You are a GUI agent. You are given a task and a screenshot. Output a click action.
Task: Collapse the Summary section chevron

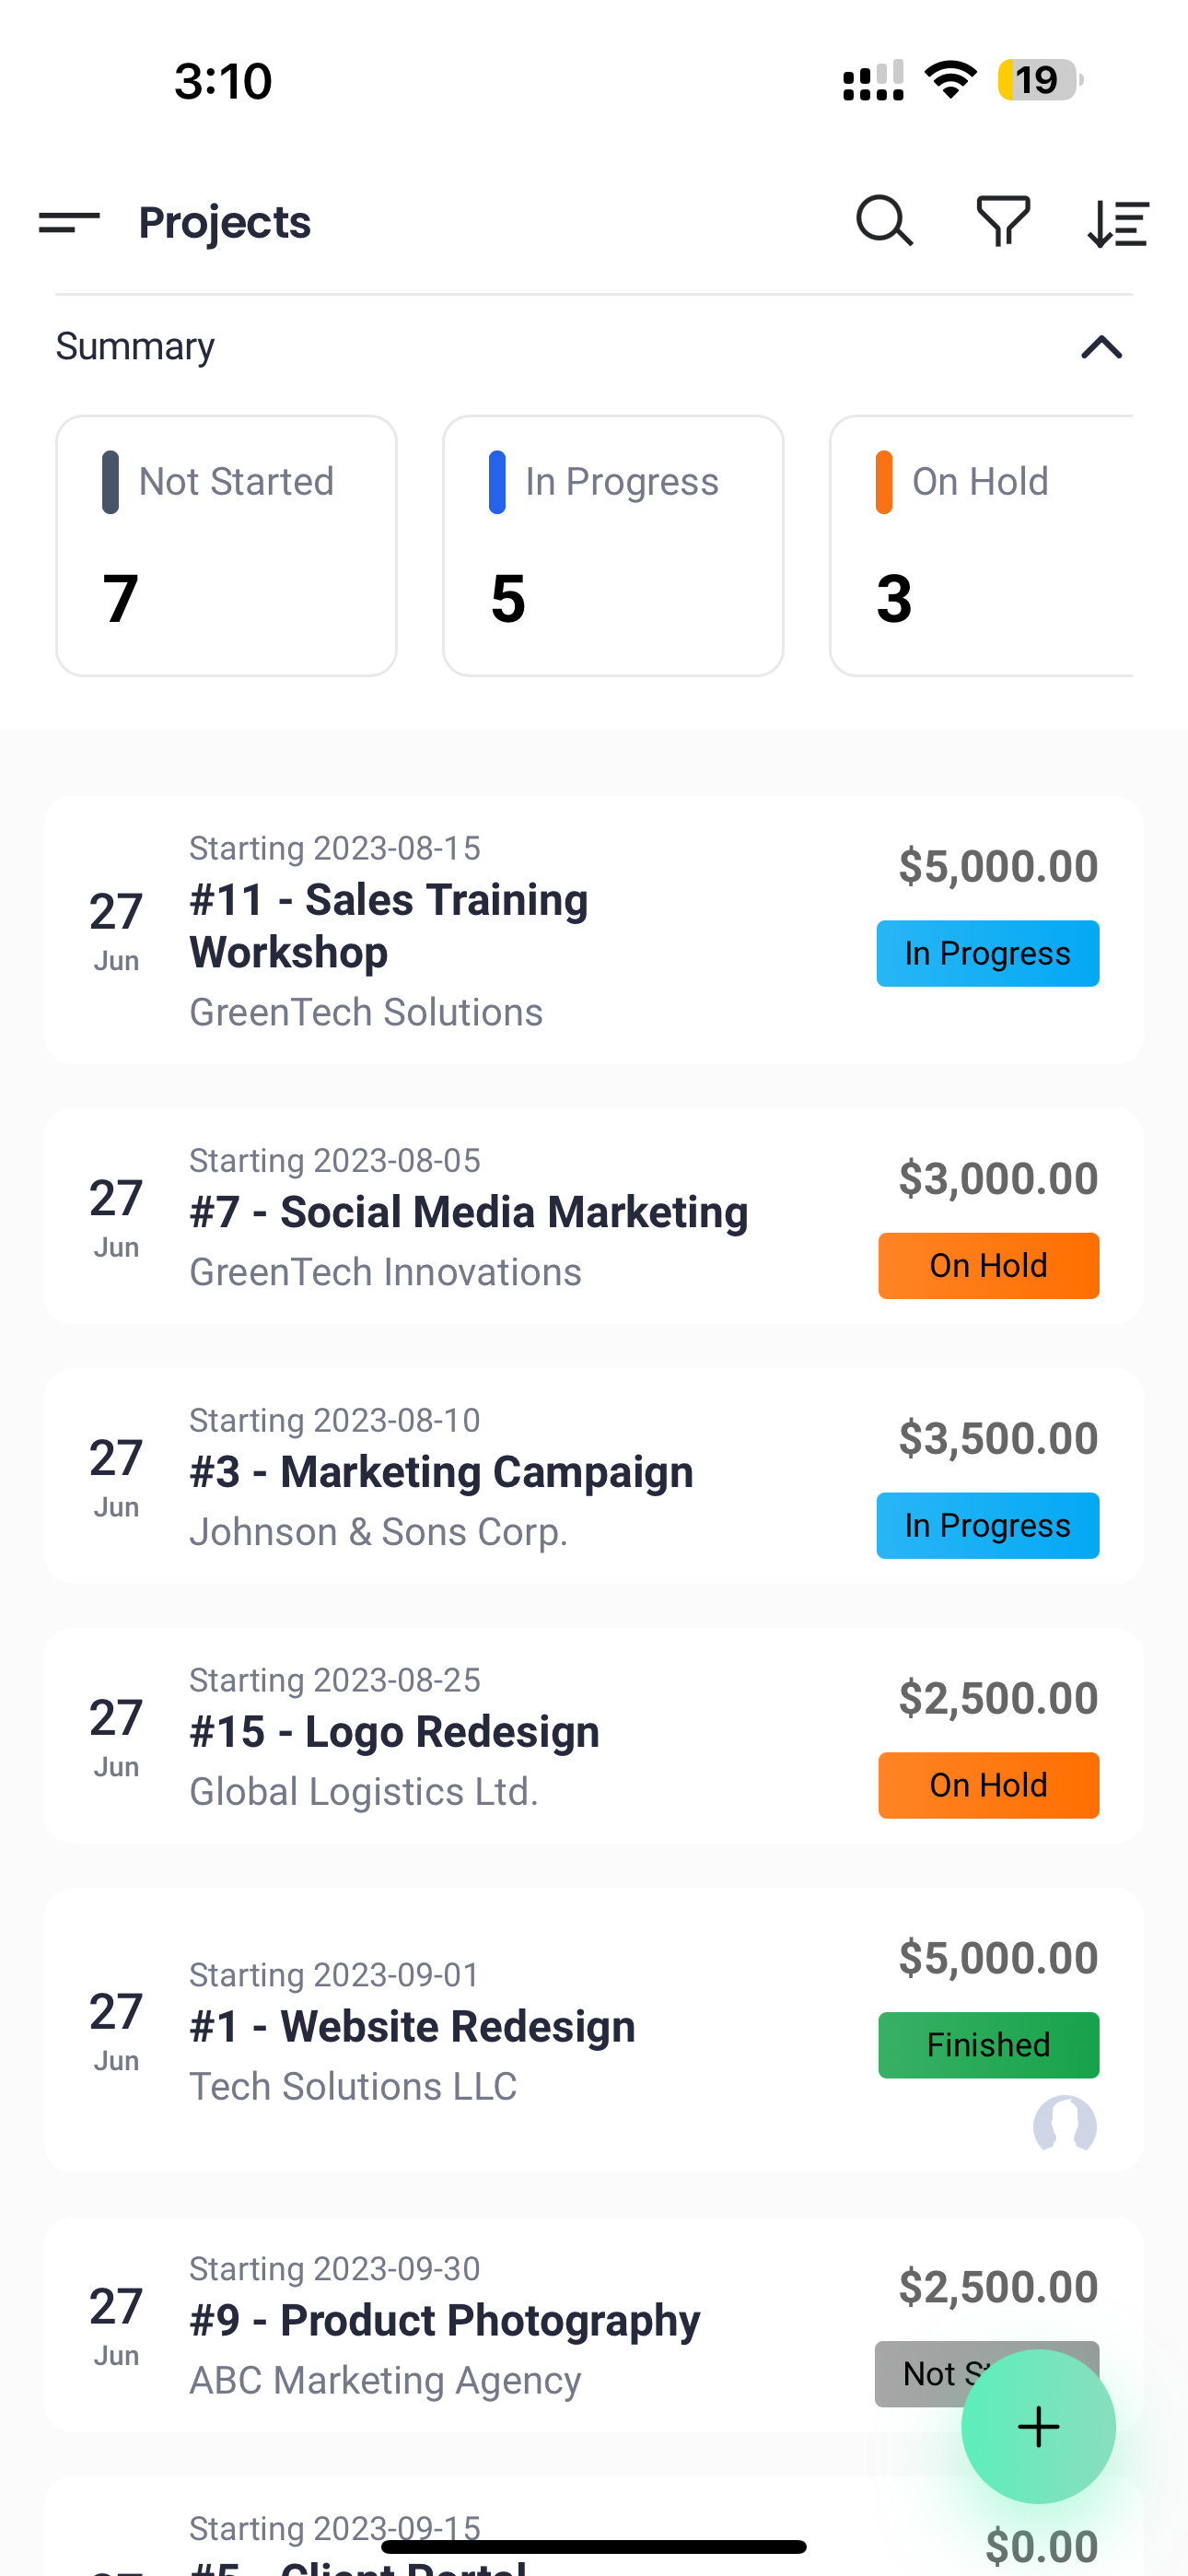(x=1101, y=347)
